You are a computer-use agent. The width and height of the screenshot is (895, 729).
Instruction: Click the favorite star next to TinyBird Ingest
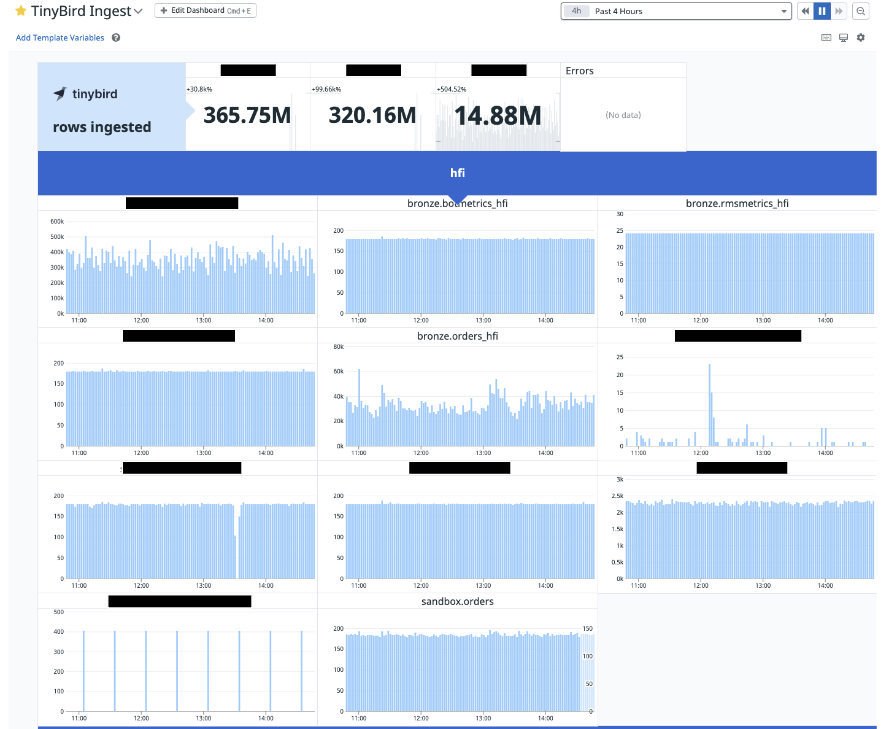[x=20, y=11]
